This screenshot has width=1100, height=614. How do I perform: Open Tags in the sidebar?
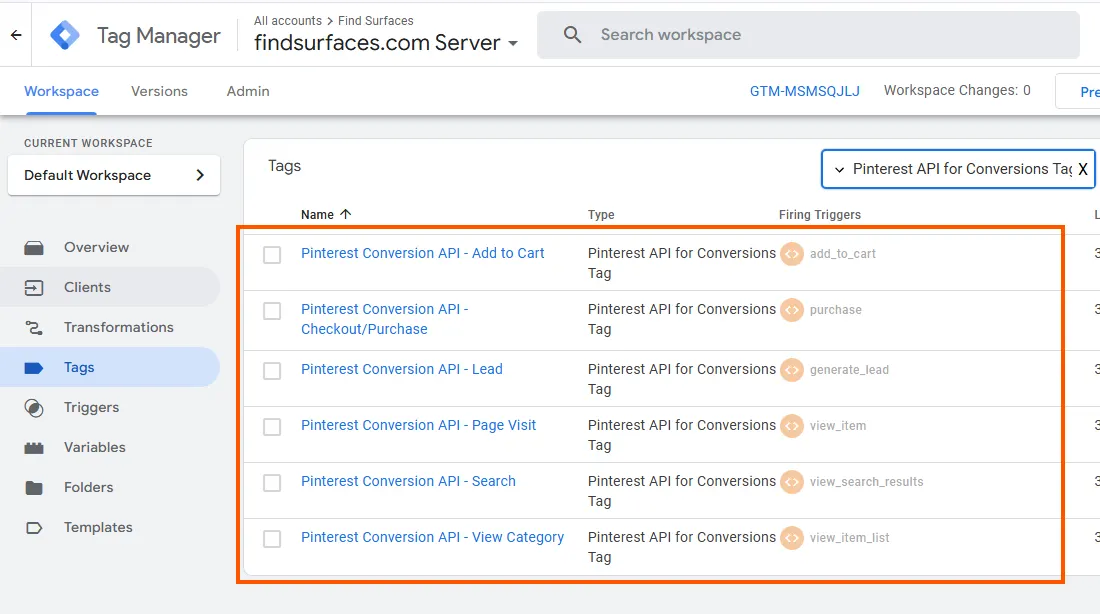coord(111,368)
